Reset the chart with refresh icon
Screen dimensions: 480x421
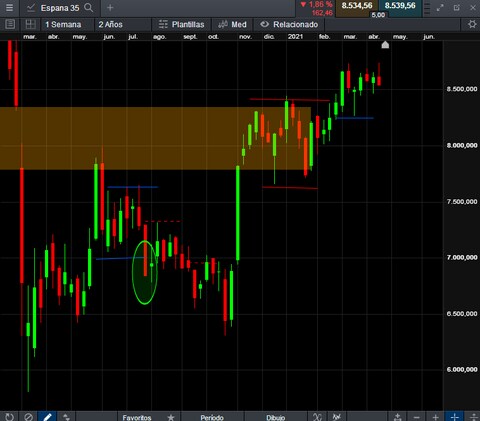(9, 417)
